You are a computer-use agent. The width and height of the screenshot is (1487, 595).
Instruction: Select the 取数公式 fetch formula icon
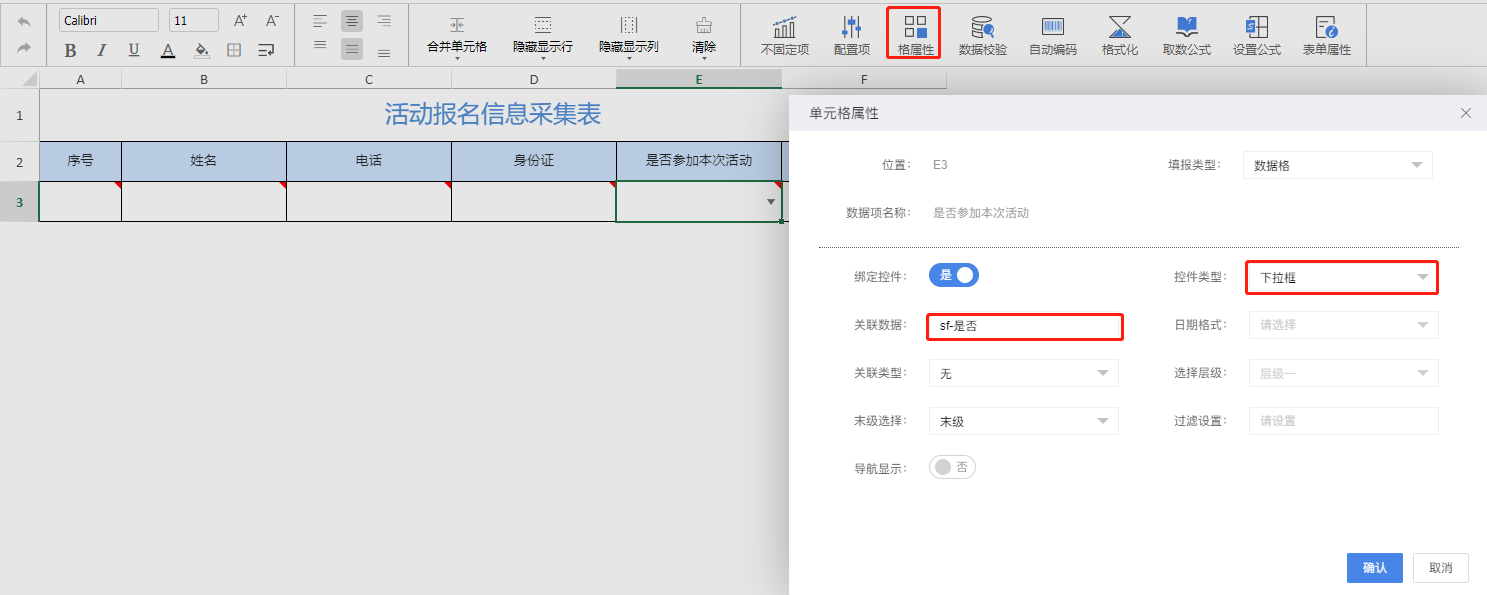click(1186, 35)
